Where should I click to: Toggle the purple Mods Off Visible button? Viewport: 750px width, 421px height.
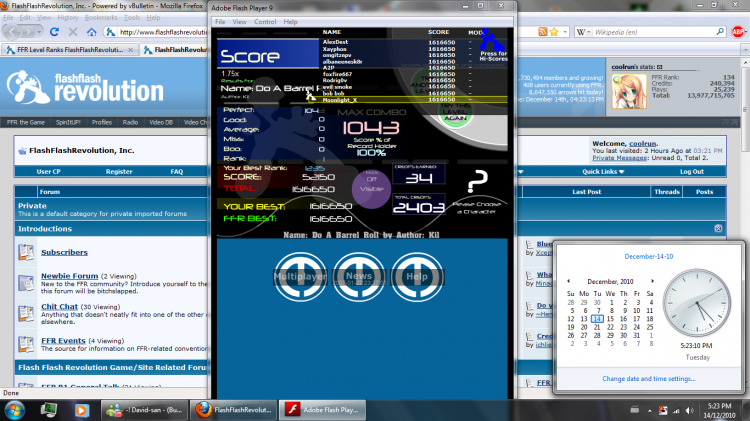(x=372, y=188)
